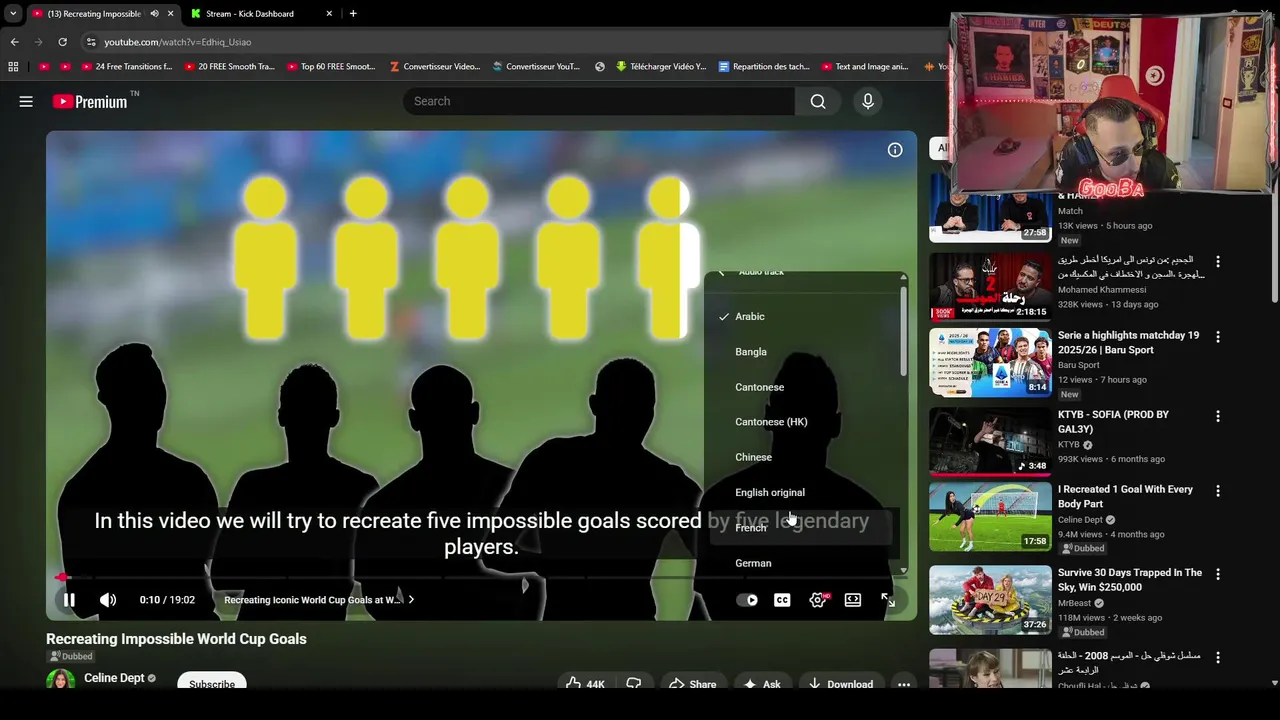
Task: Open tab search dropdown arrow
Action: (13, 14)
